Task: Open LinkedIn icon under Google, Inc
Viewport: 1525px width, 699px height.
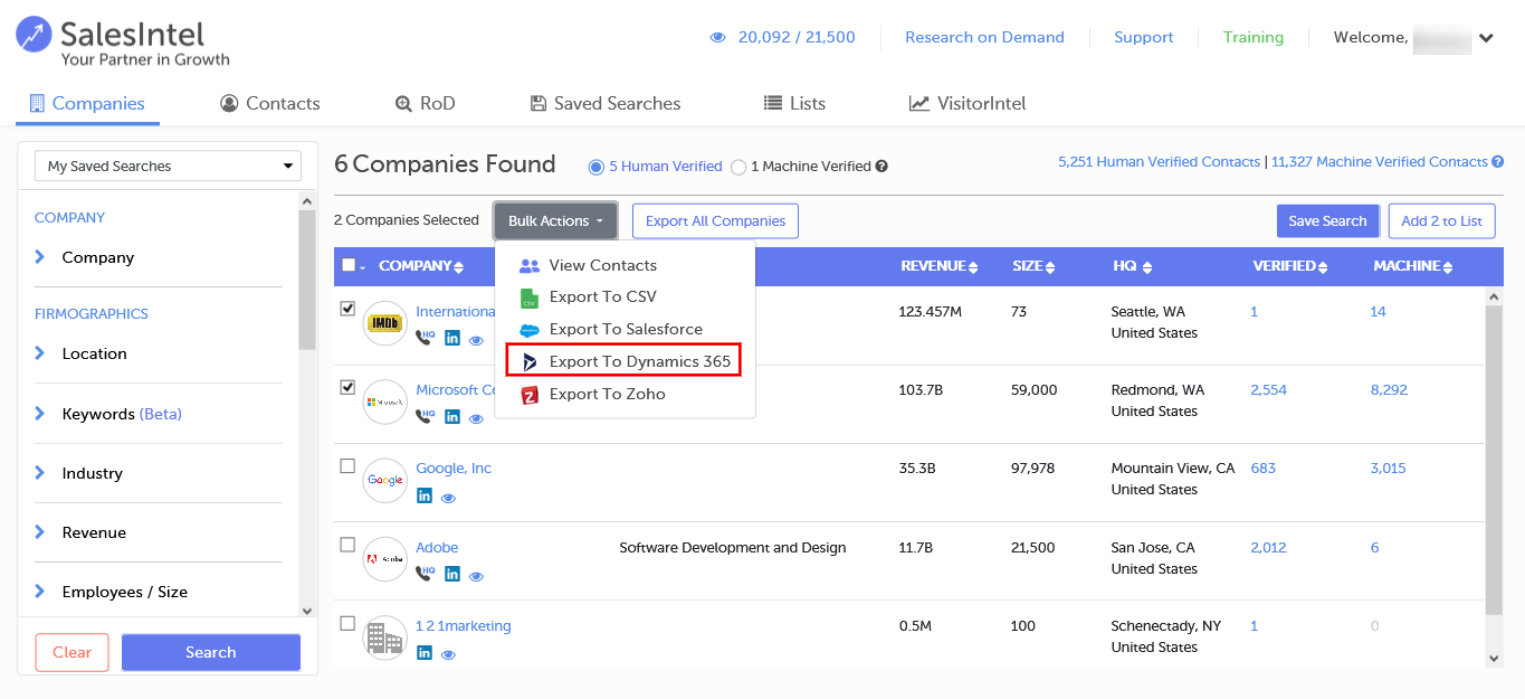Action: 424,495
